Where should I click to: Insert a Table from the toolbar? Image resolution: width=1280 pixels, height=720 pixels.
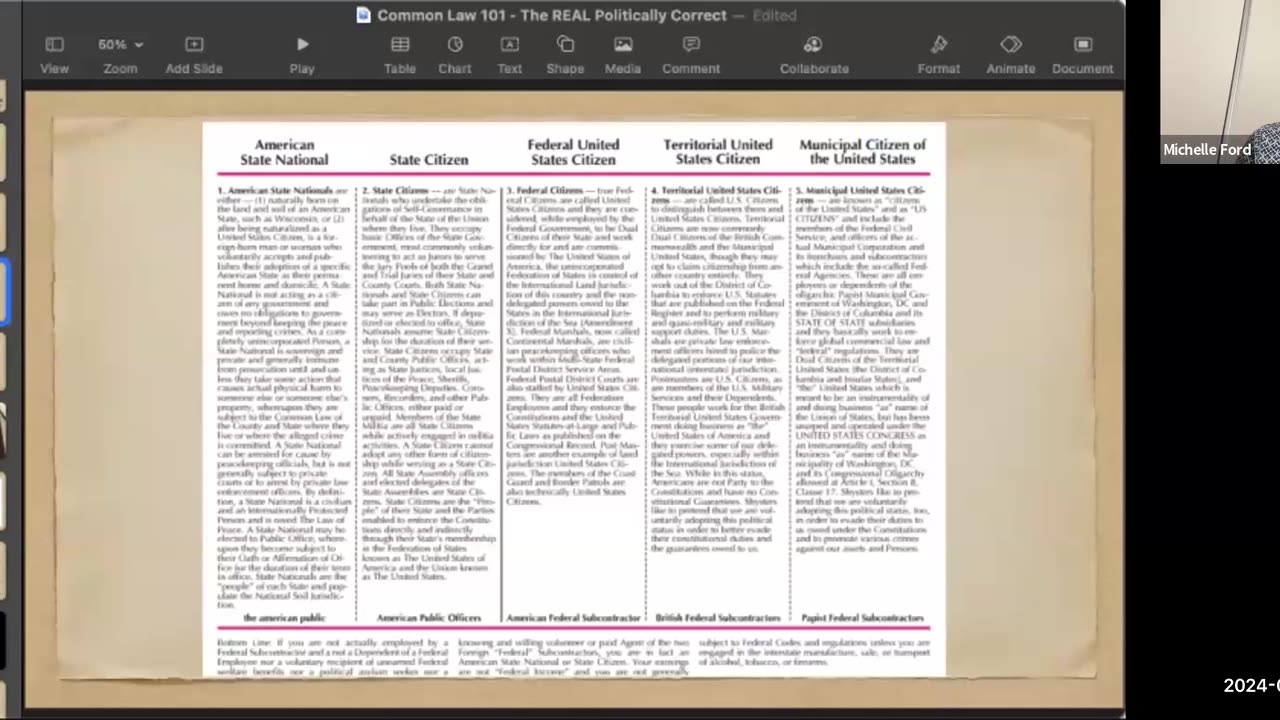point(400,55)
